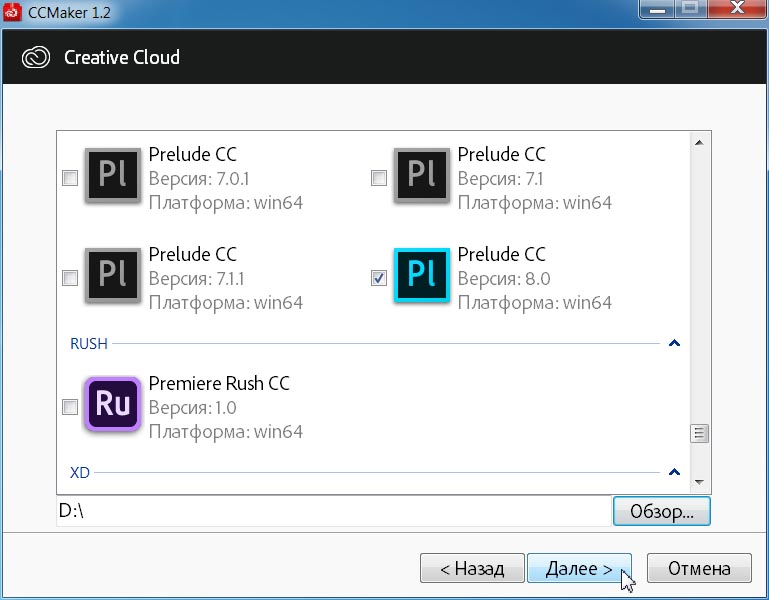
Task: Minimize the CCMaker window
Action: 658,9
